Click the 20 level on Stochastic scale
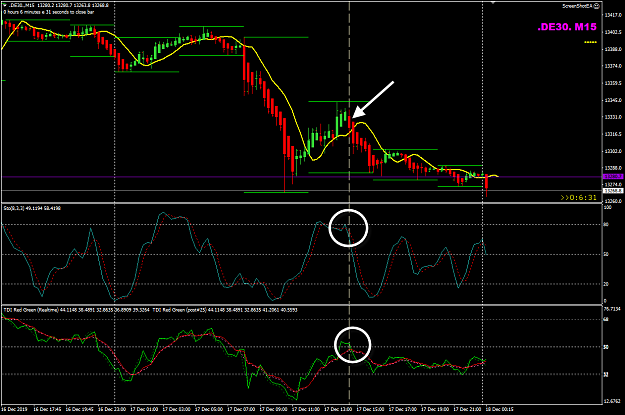Screen dimensions: 625x415 click(x=606, y=284)
